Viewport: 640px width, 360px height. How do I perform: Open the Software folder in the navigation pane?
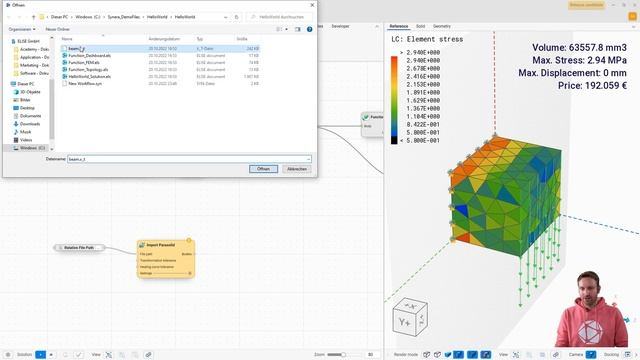pyautogui.click(x=31, y=73)
